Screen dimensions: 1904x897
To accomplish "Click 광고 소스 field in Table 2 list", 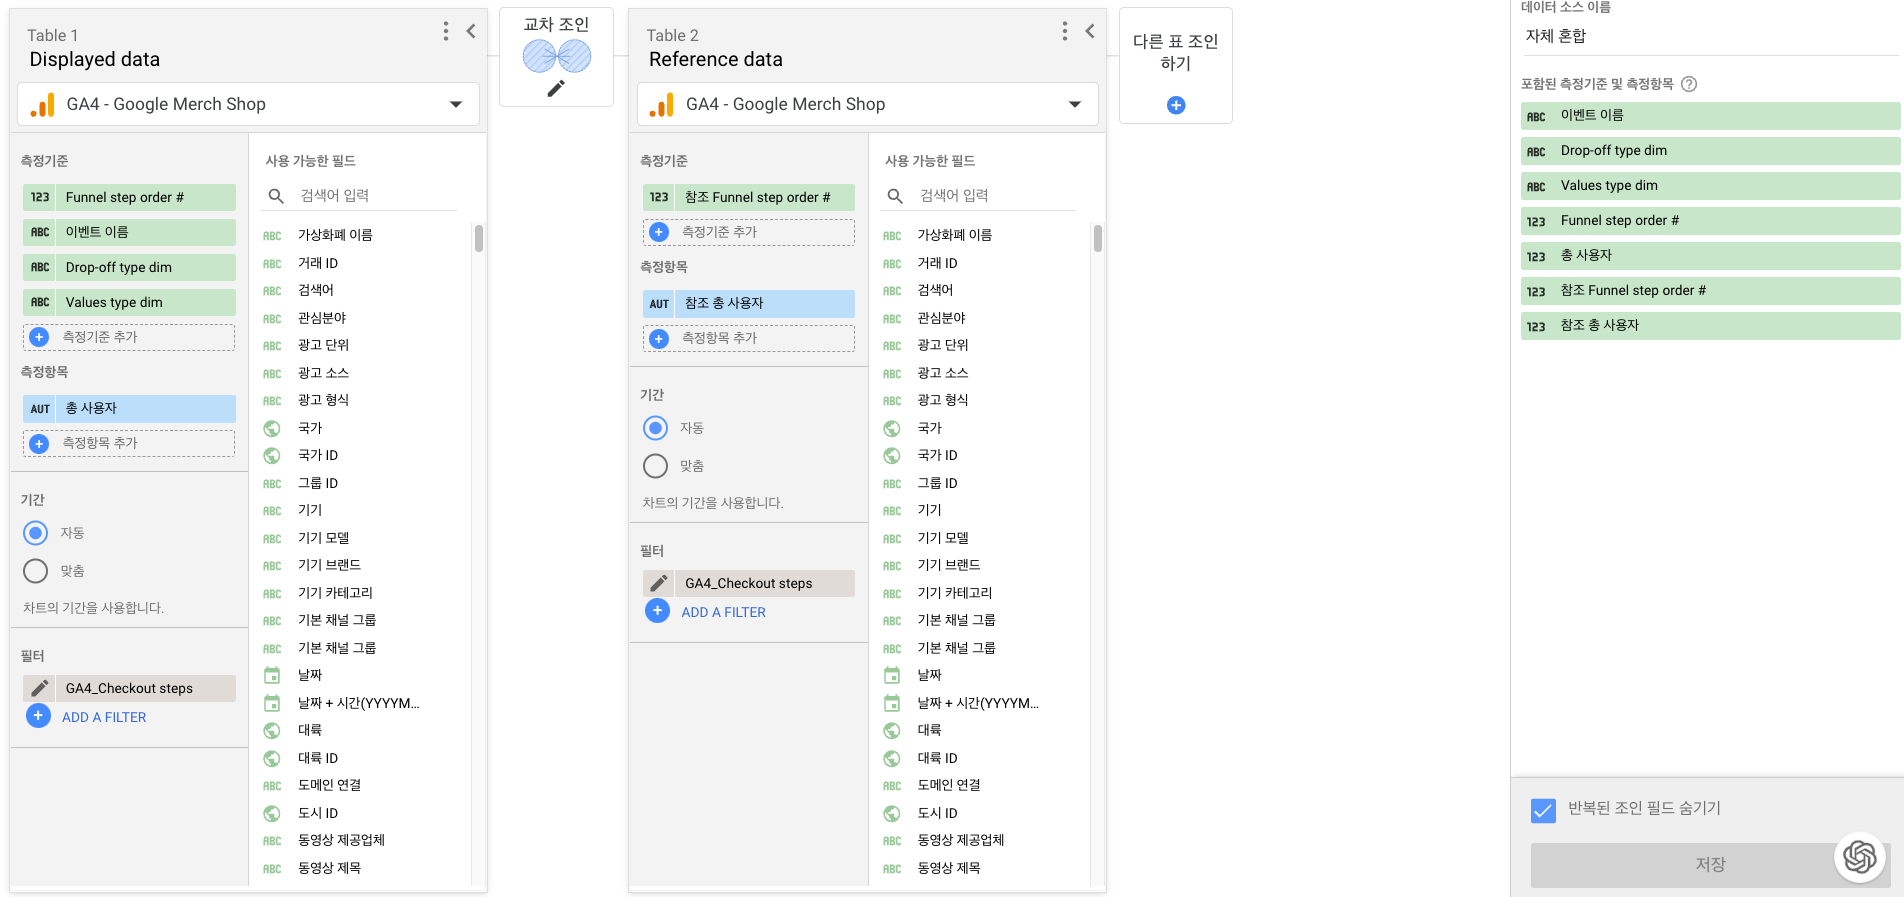I will point(943,373).
